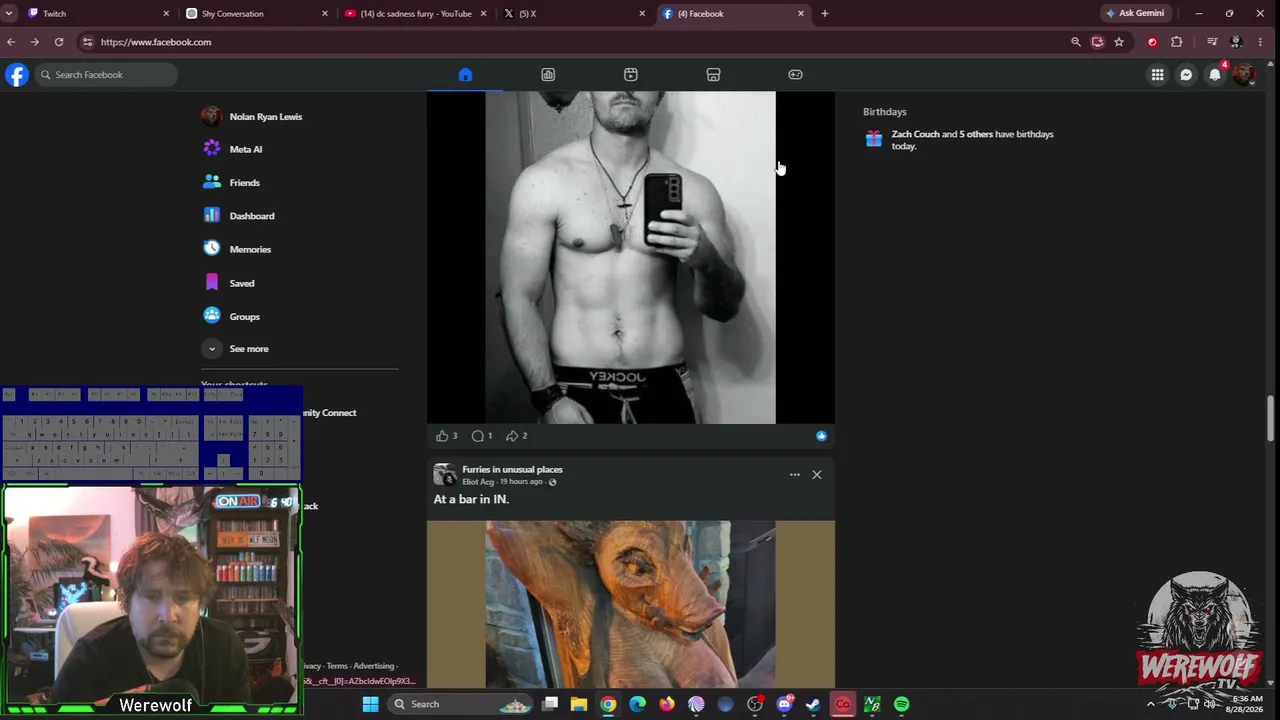Share the mirror selfie post

pyautogui.click(x=512, y=436)
